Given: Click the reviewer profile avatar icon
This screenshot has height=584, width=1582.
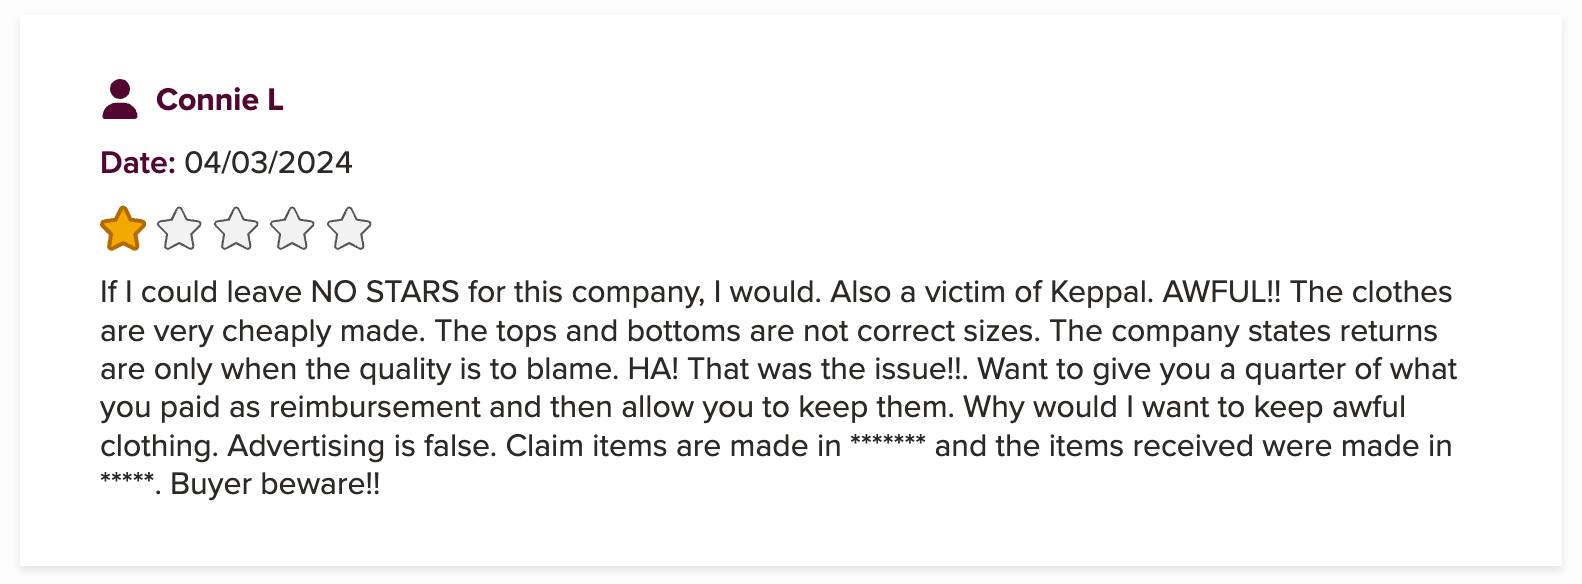Looking at the screenshot, I should [120, 99].
